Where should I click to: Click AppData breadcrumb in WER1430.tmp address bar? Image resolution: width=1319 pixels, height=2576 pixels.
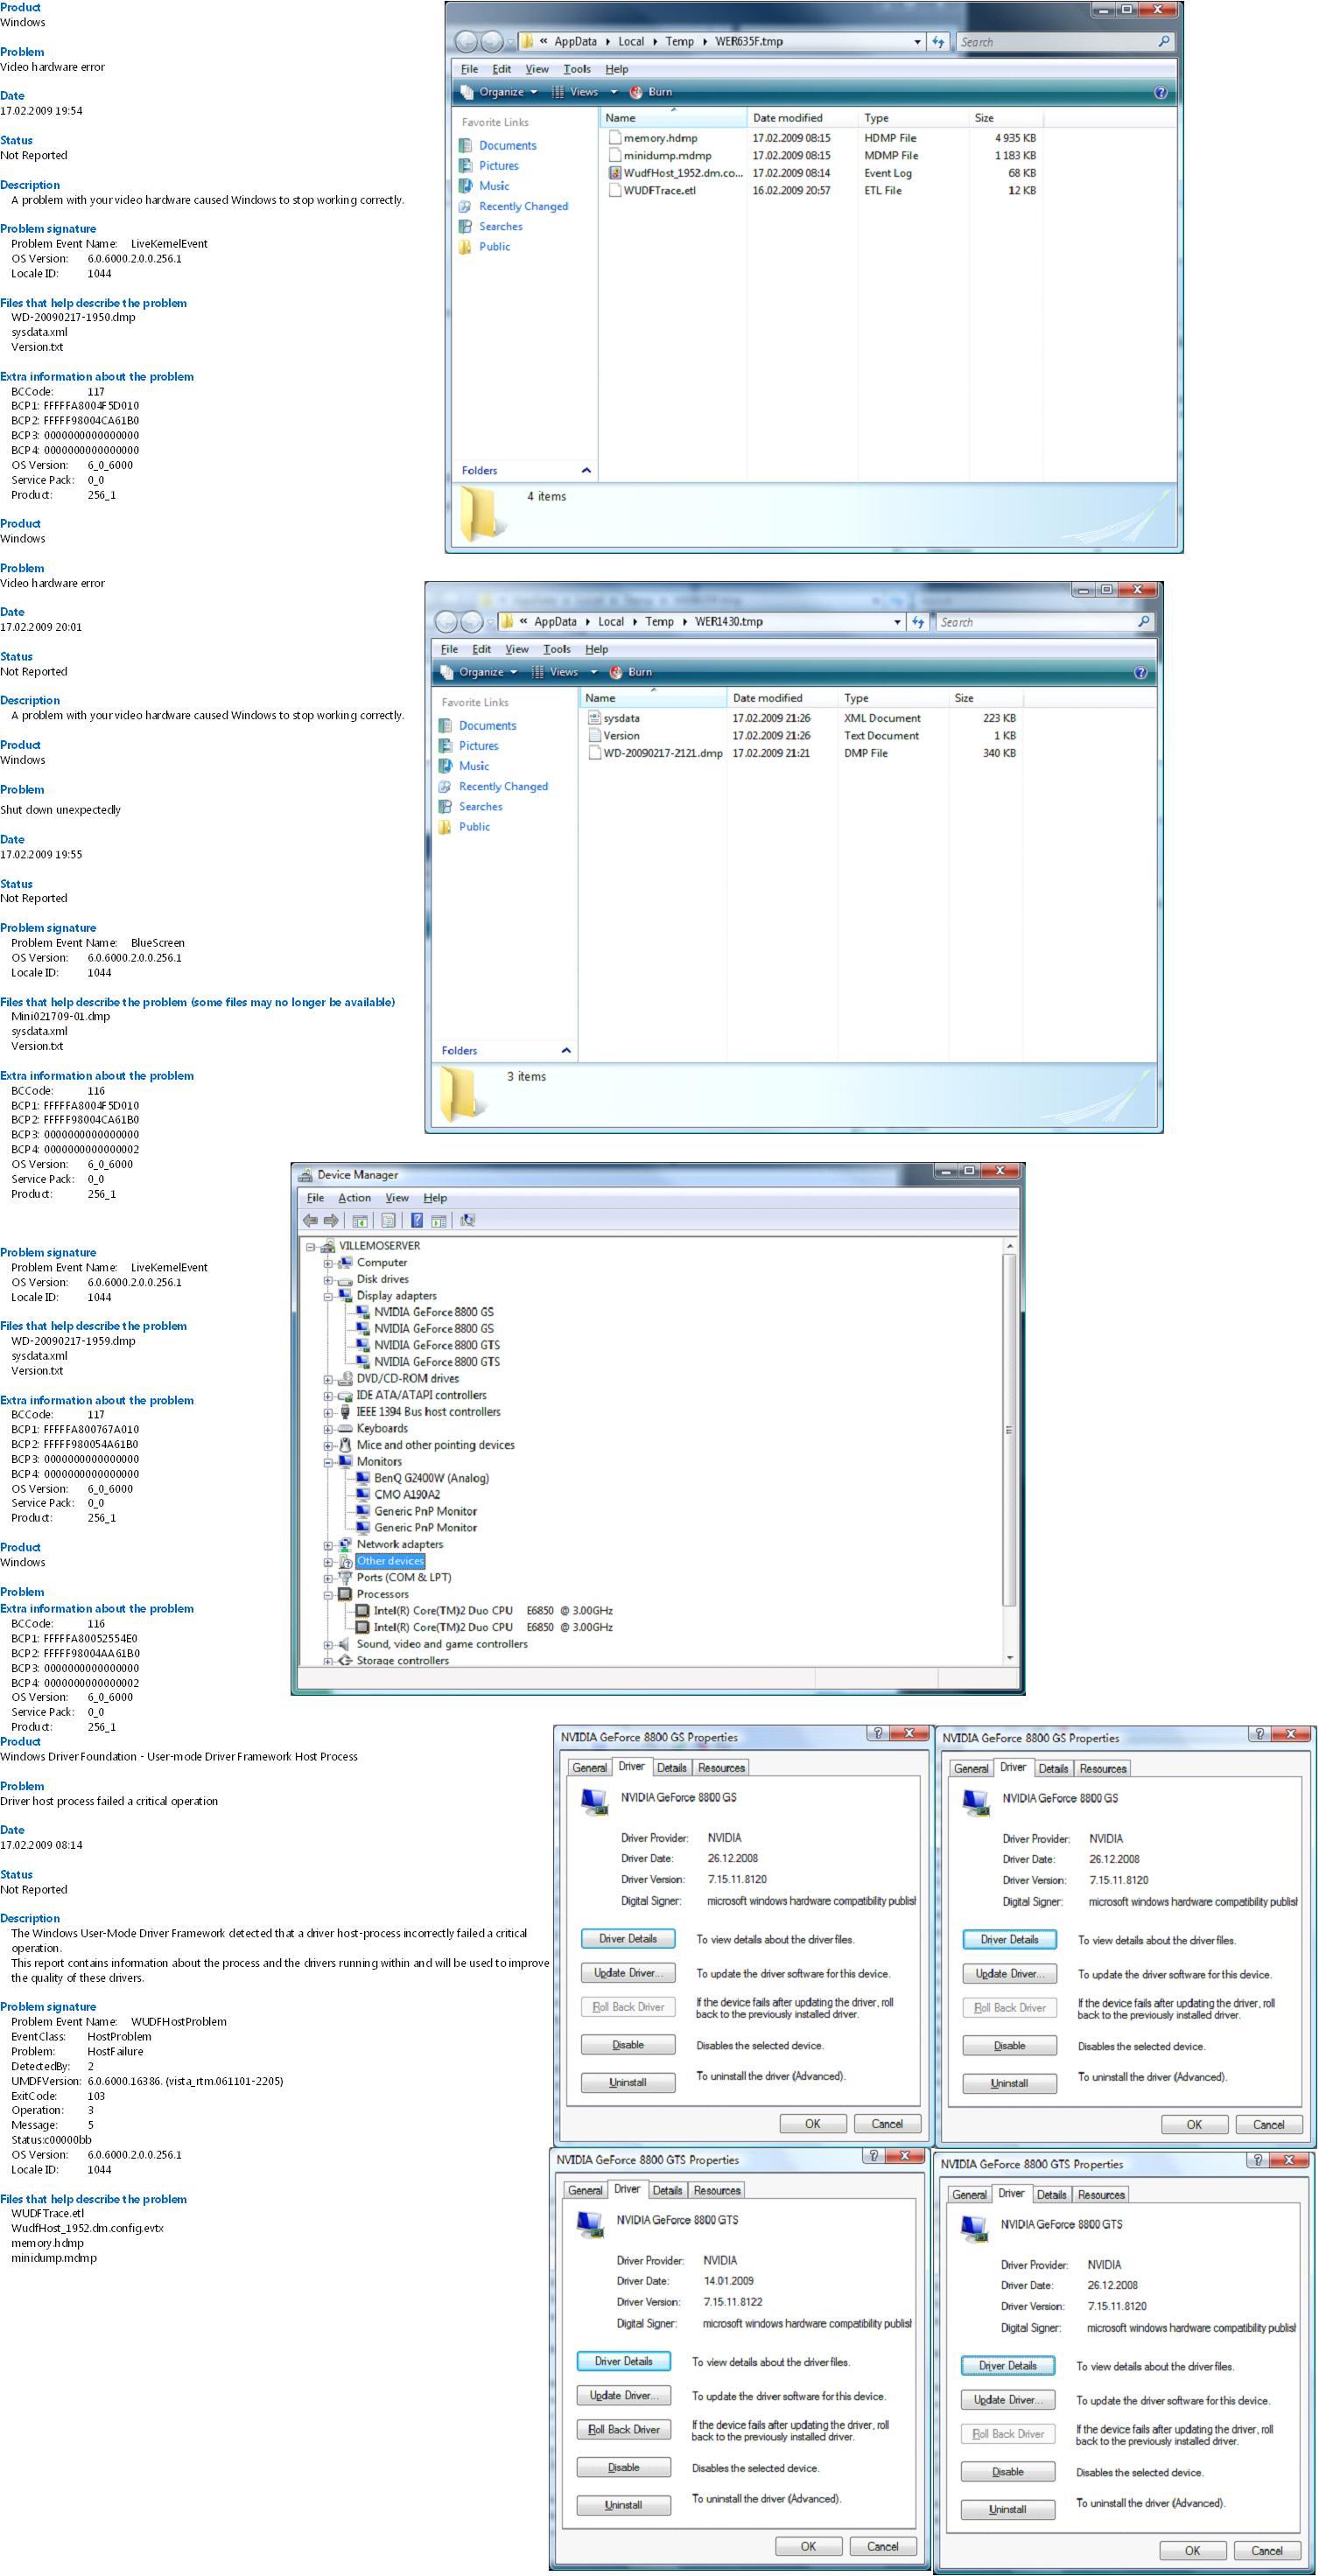point(555,622)
